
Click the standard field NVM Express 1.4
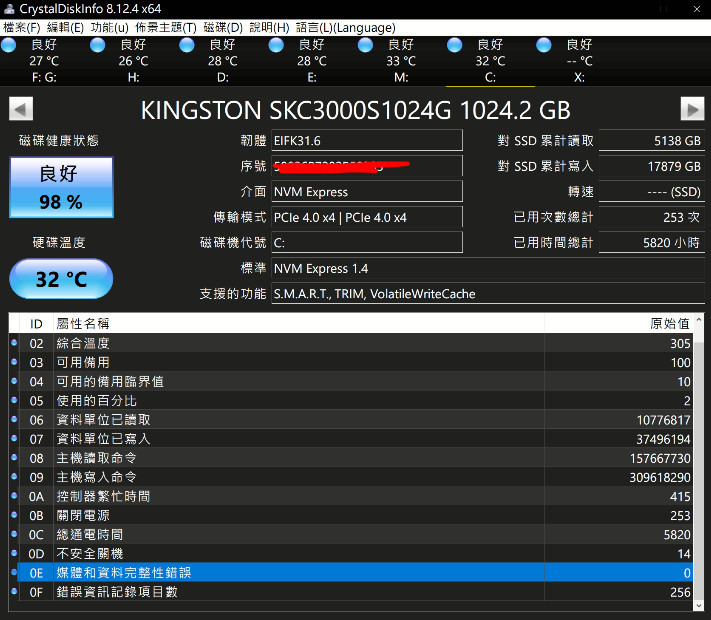tap(488, 269)
